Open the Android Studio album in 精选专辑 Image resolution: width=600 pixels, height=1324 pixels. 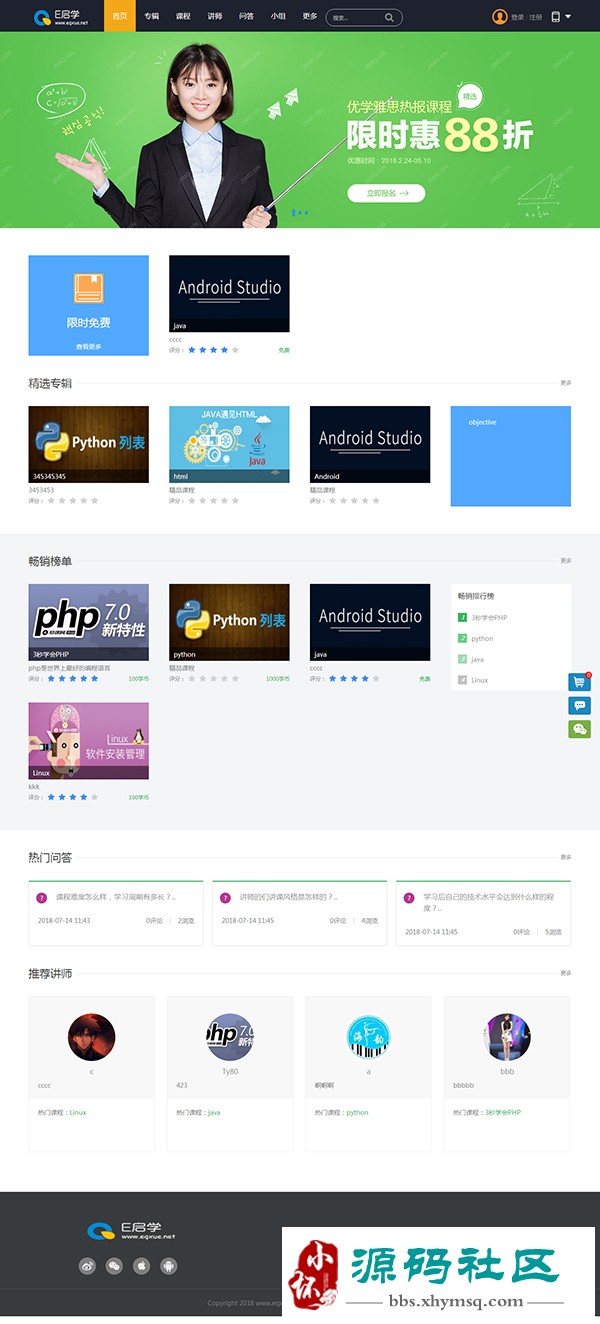pos(370,444)
